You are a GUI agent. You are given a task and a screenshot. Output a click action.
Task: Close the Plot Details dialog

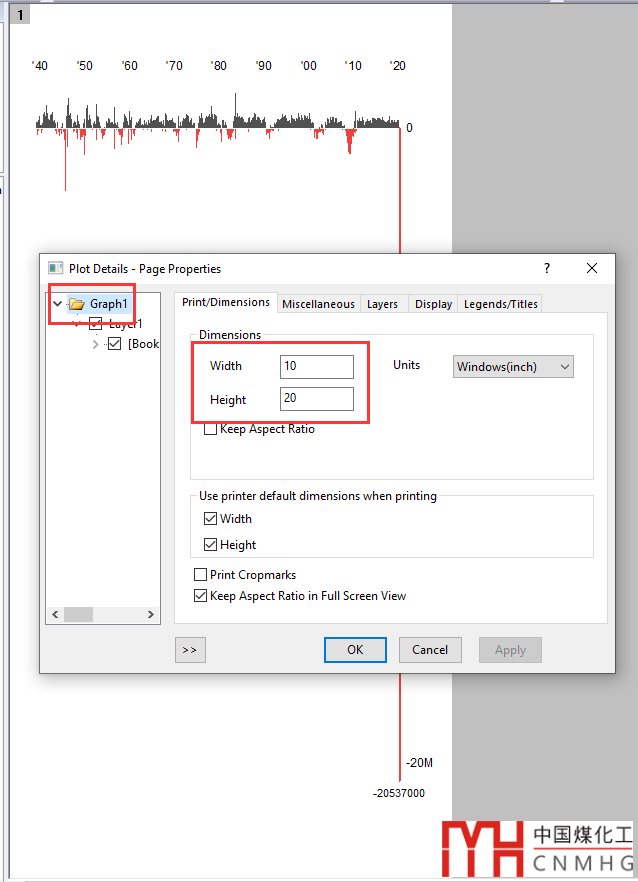pyautogui.click(x=592, y=268)
